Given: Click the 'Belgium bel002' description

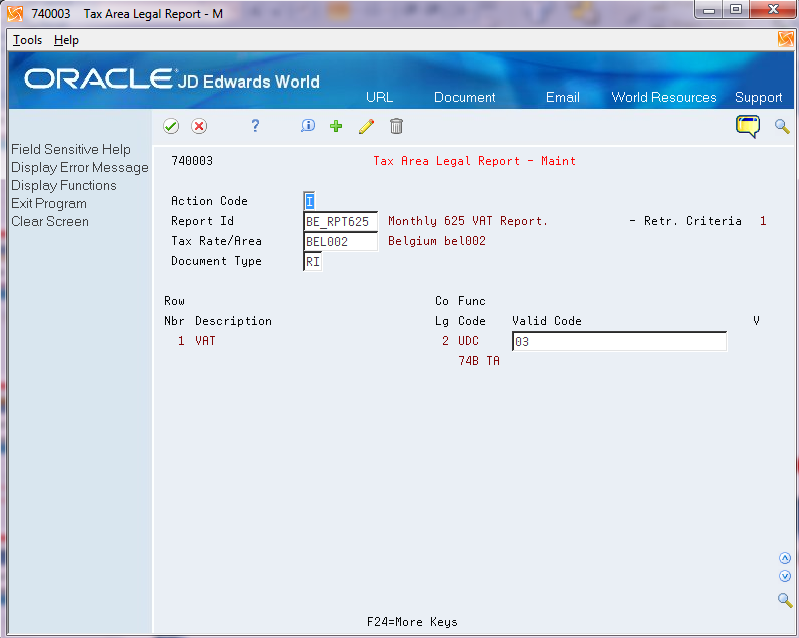Looking at the screenshot, I should (437, 241).
